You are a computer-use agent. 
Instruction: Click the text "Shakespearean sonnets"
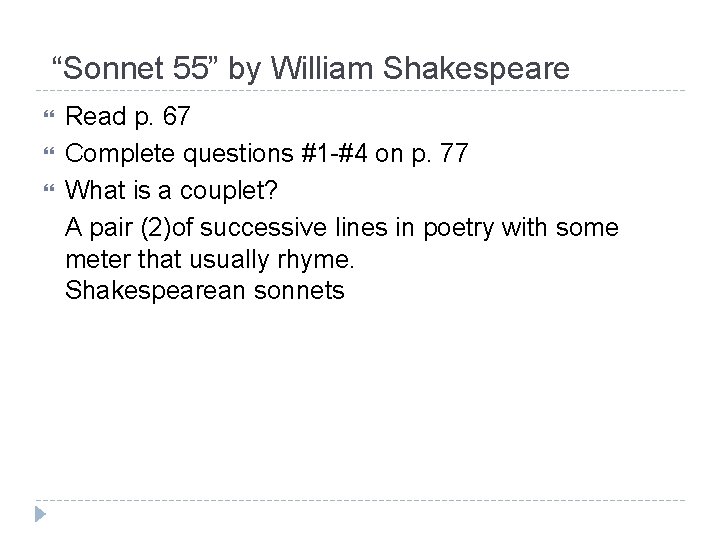click(x=204, y=291)
